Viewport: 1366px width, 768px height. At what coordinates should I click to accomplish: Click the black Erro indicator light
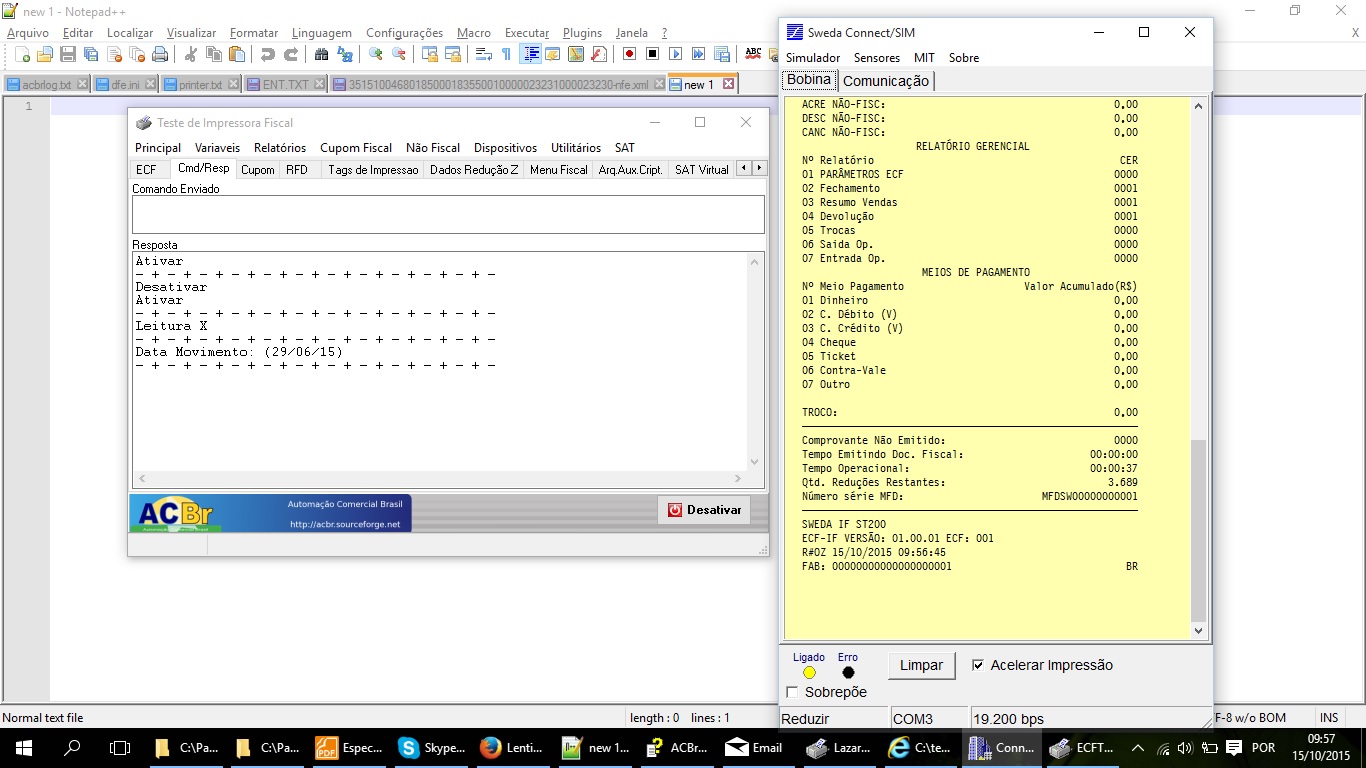[x=848, y=672]
